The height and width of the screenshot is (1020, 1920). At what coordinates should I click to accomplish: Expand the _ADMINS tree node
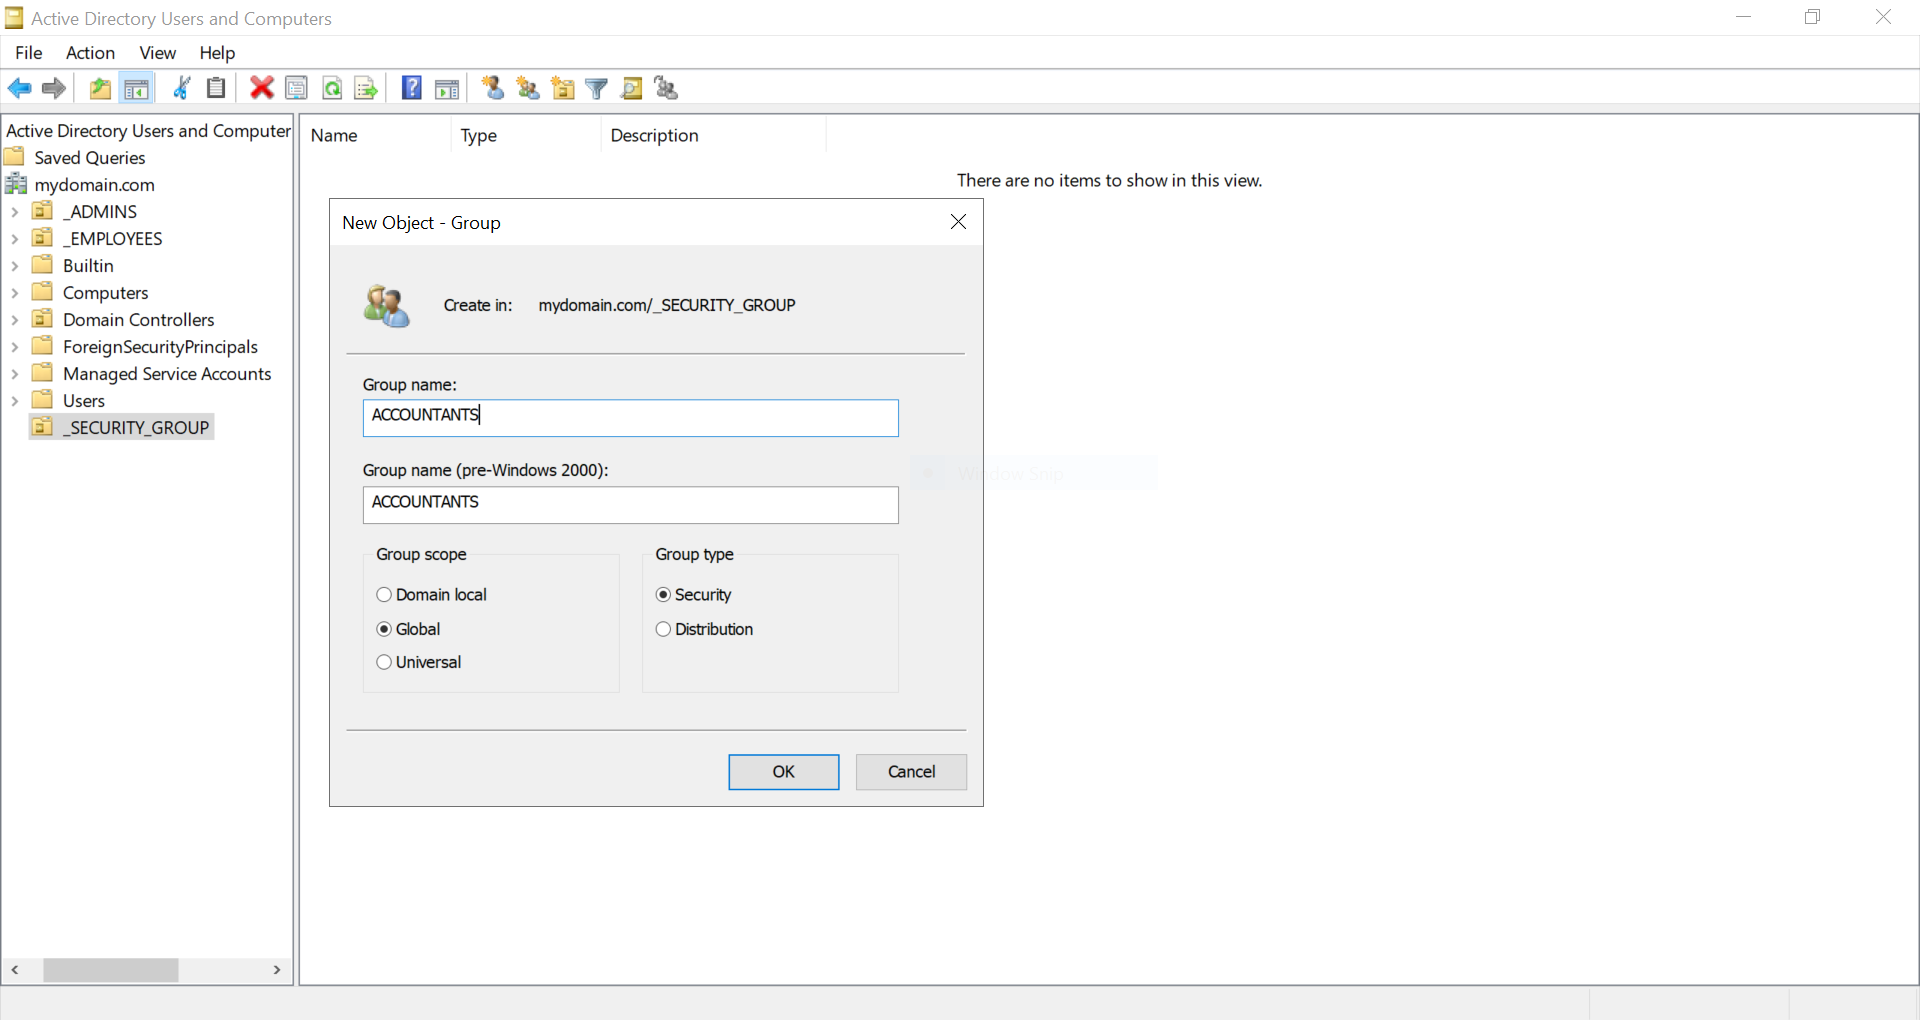(15, 212)
